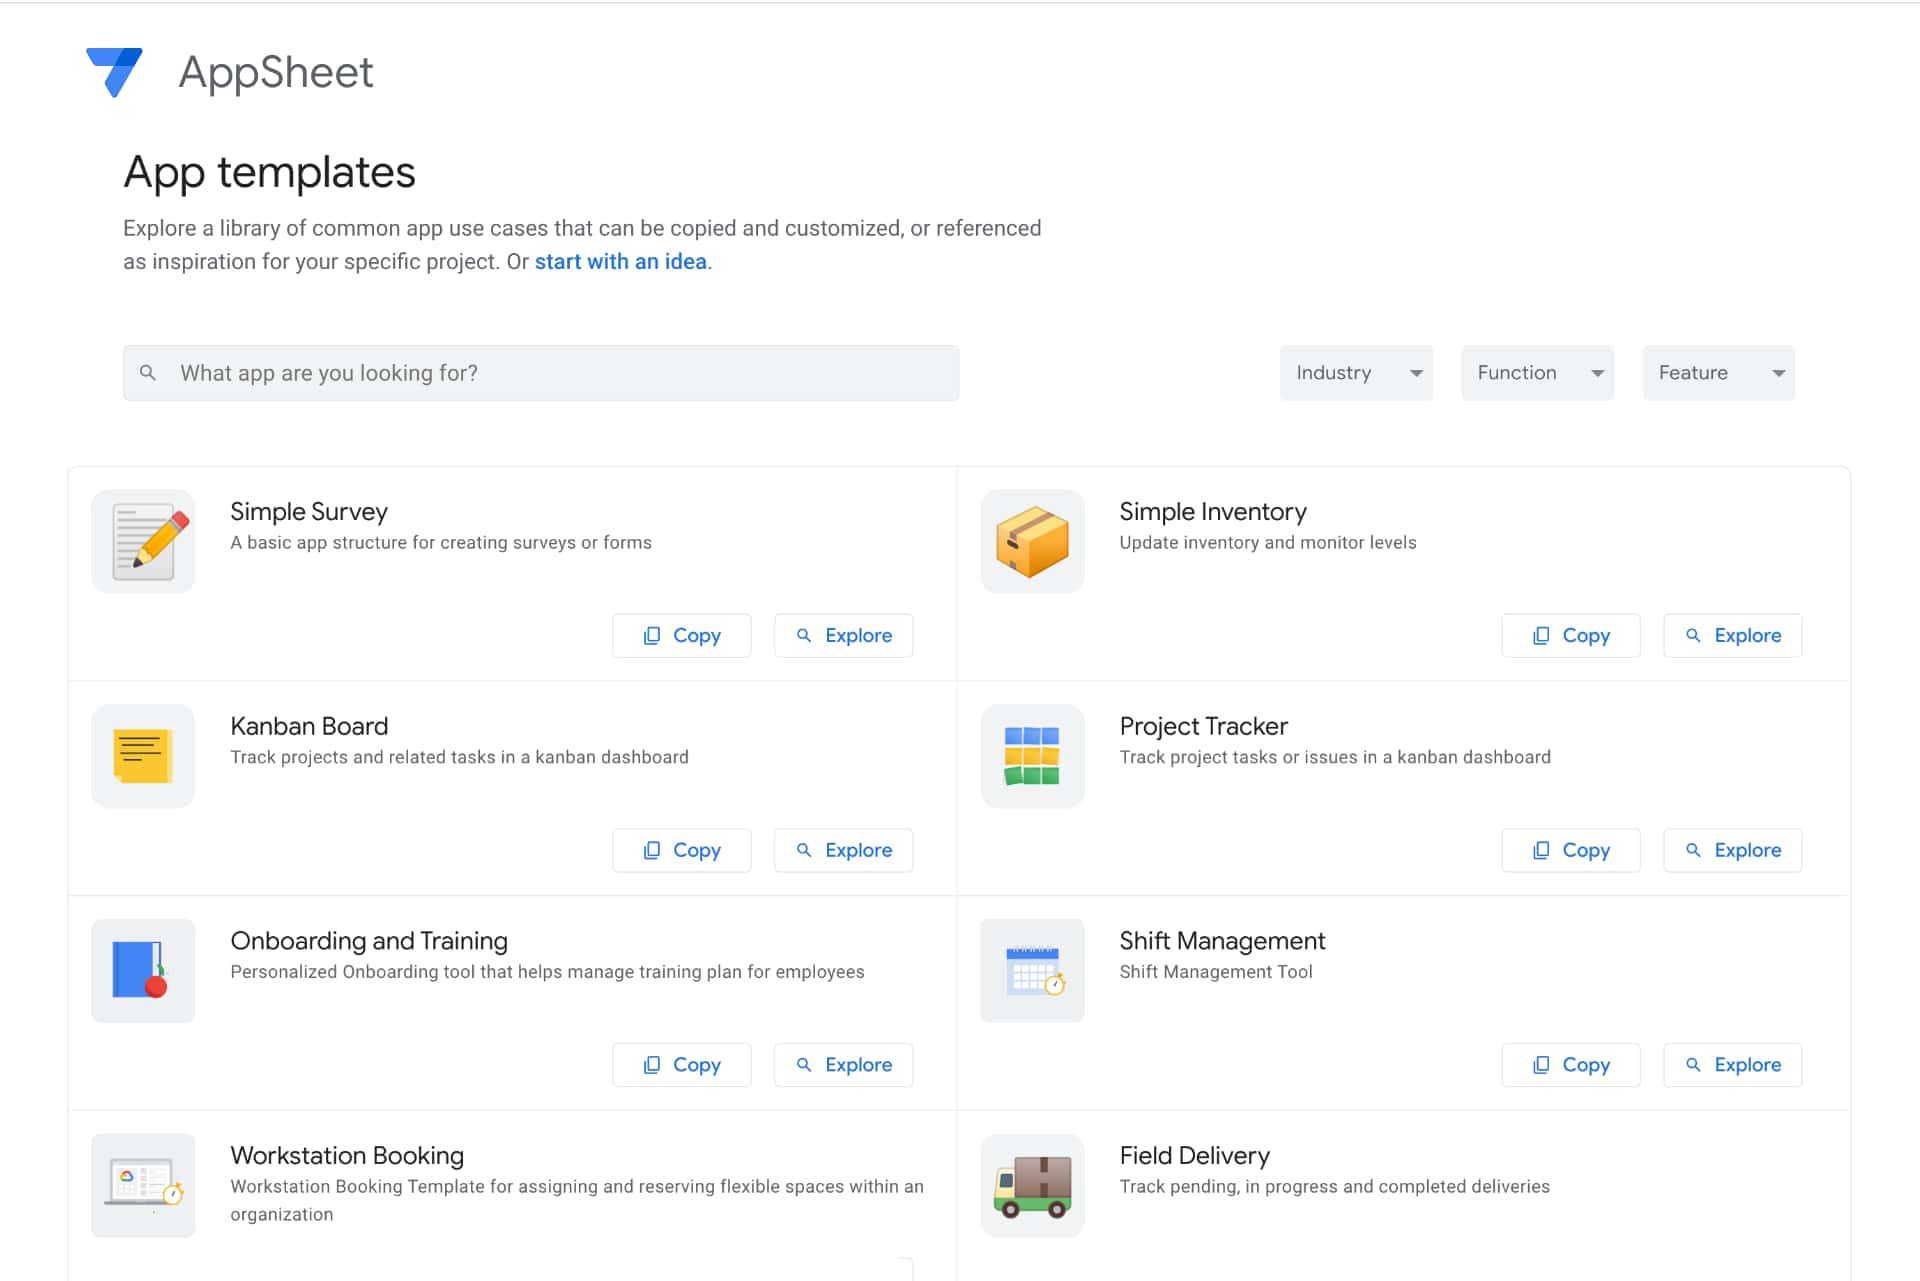The height and width of the screenshot is (1281, 1920).
Task: Click the Shift Management calendar icon
Action: [1032, 971]
